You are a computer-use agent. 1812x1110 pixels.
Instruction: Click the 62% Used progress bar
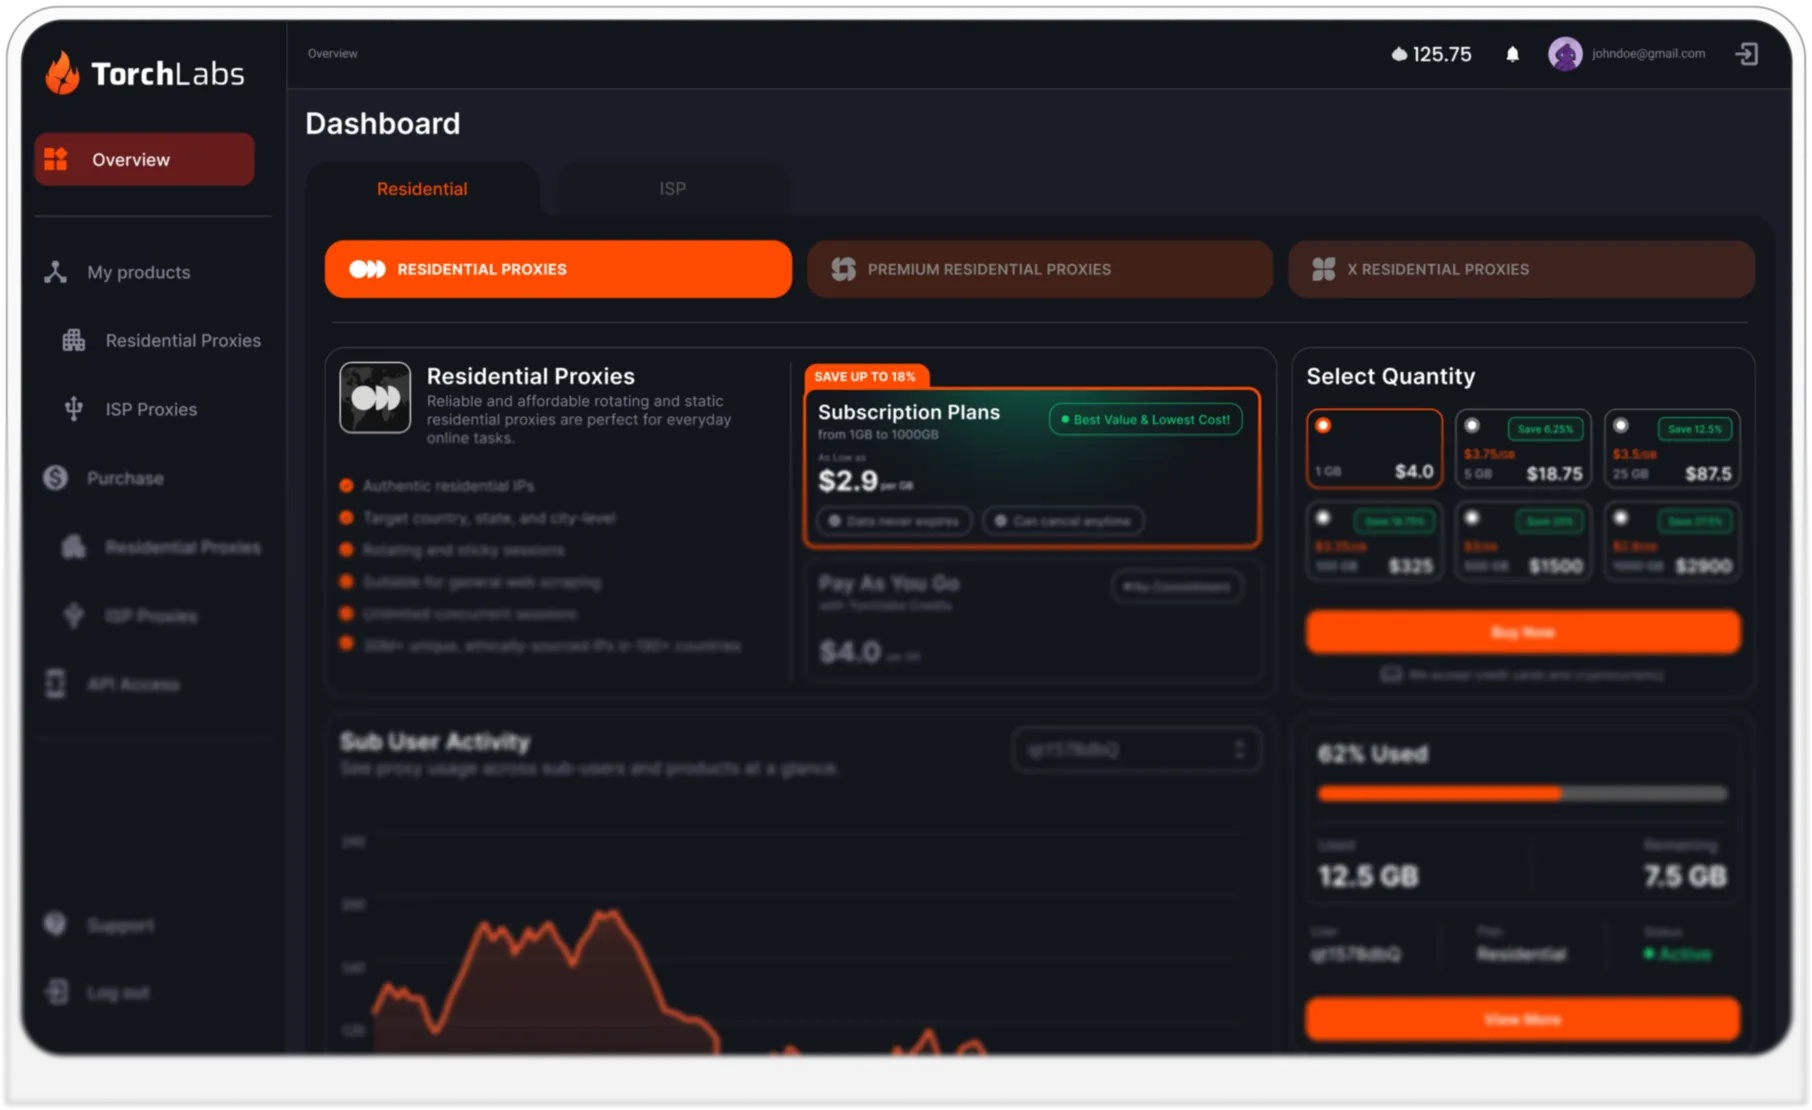pyautogui.click(x=1522, y=794)
